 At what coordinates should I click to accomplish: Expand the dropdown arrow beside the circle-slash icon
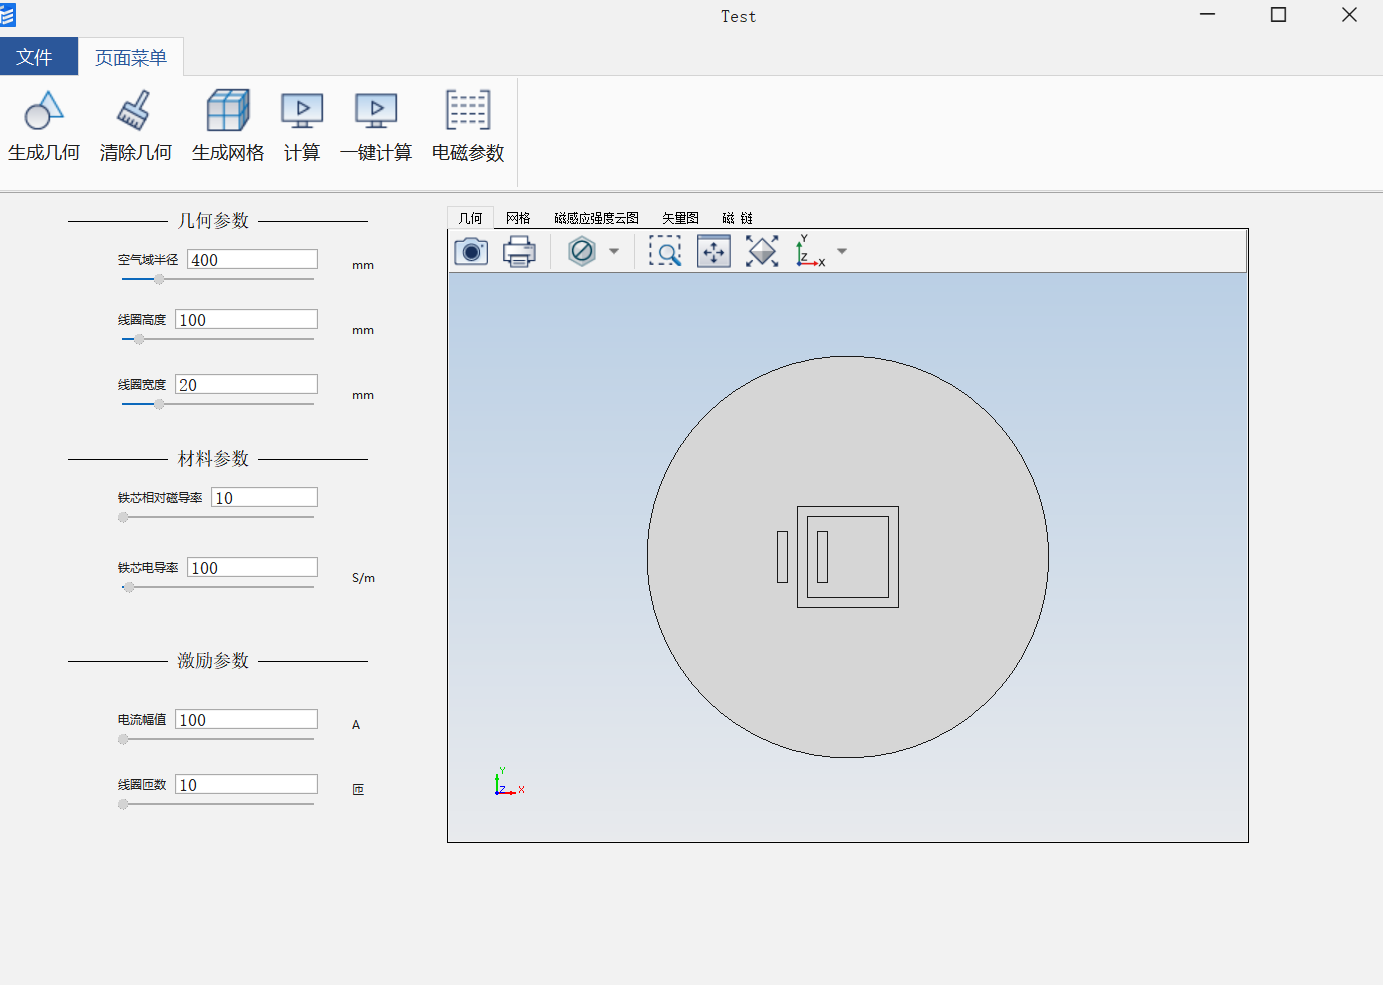pos(614,251)
